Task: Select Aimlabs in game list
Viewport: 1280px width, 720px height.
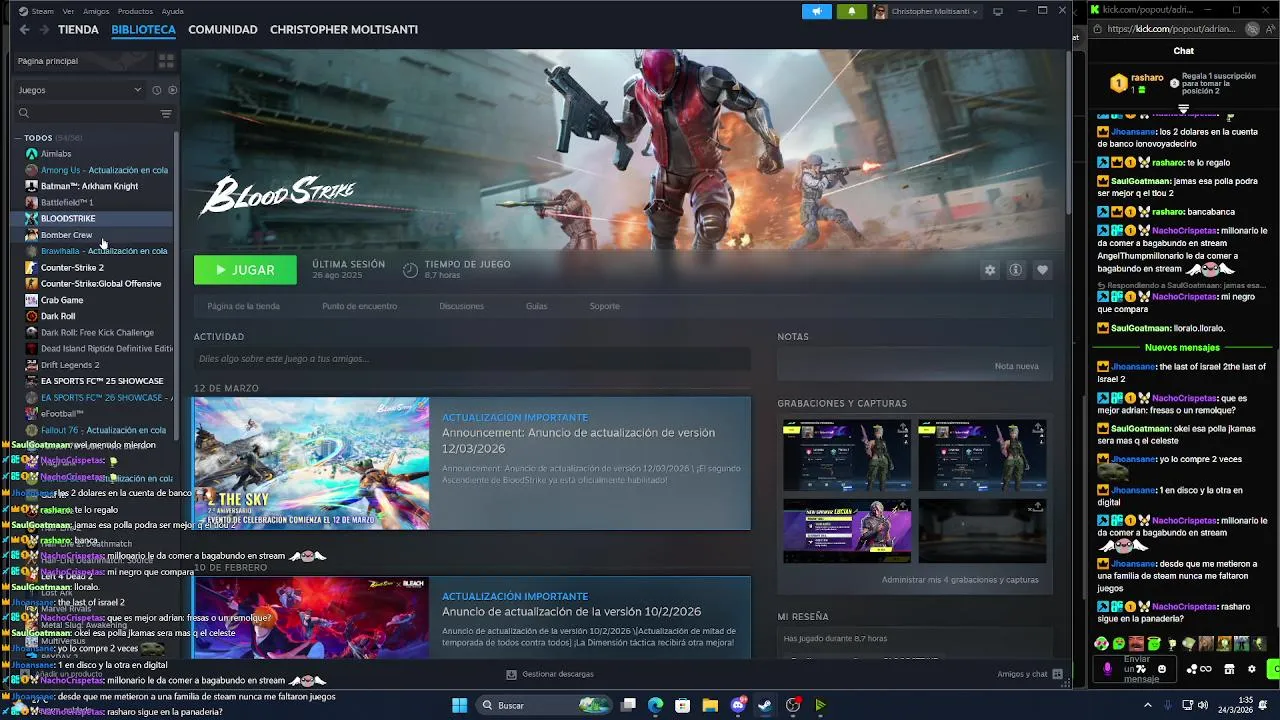Action: pos(56,154)
